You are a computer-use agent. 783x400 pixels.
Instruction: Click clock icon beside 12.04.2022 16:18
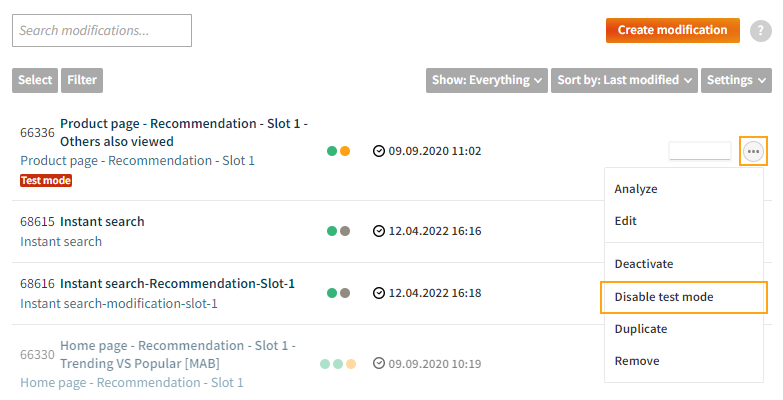coord(378,293)
